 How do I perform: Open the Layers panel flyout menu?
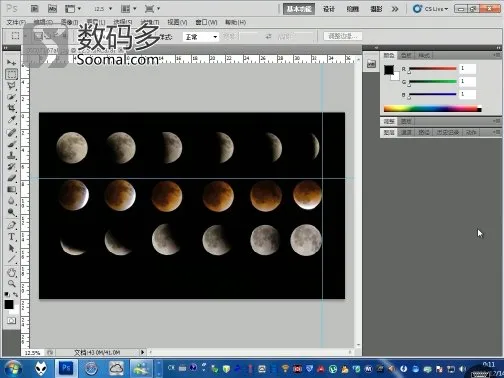pos(497,132)
